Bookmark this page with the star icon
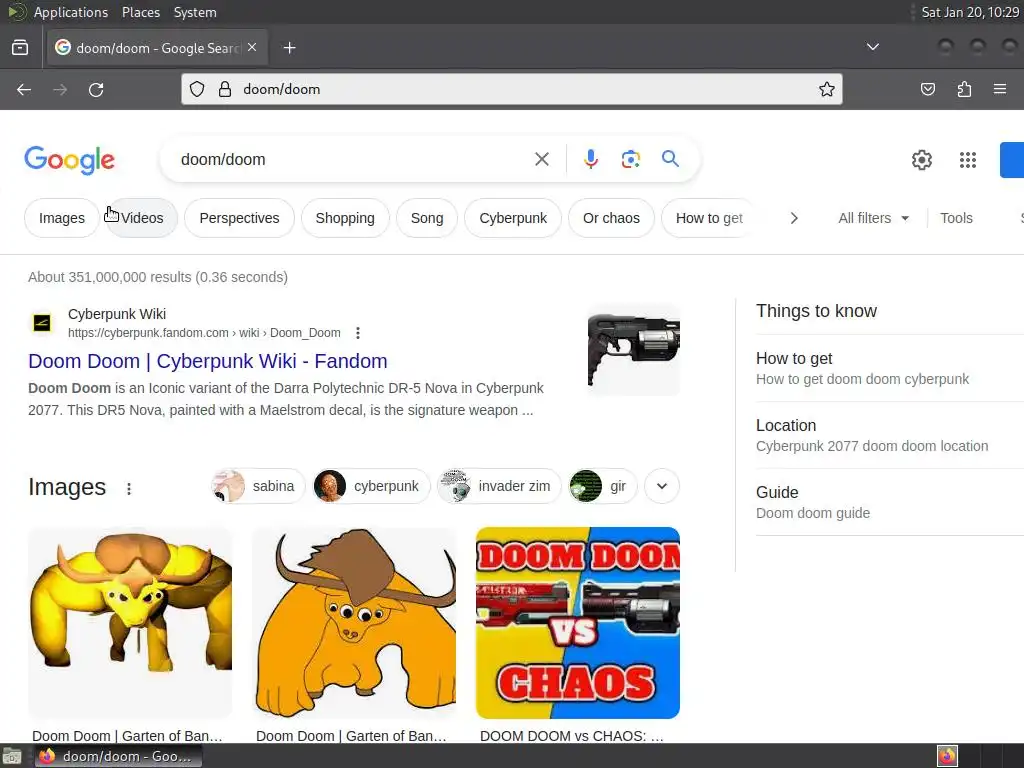 [x=827, y=89]
